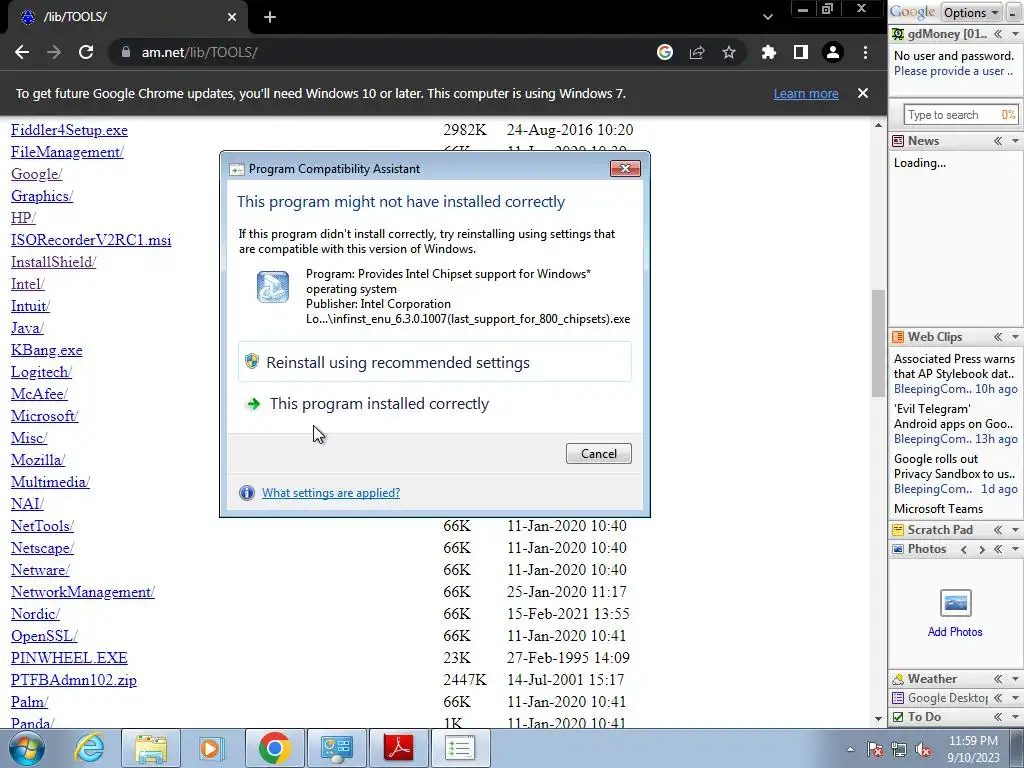Viewport: 1024px width, 768px height.
Task: Open the PINWHEEL.EXE link
Action: point(69,658)
